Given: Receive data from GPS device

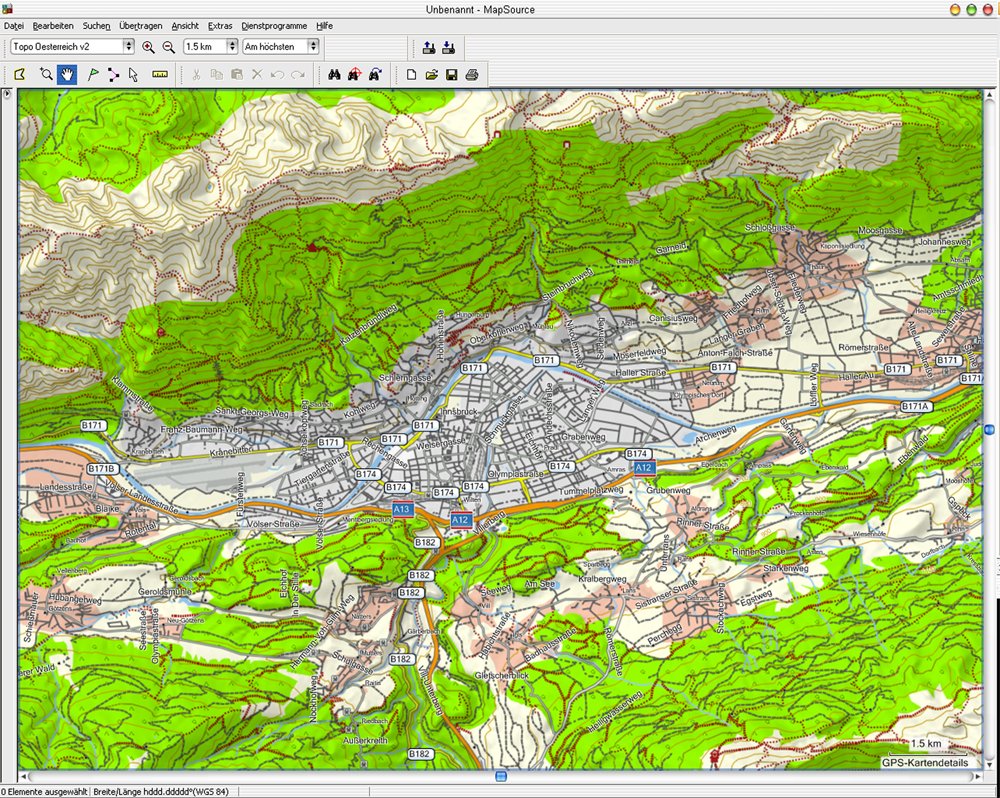Looking at the screenshot, I should 448,47.
